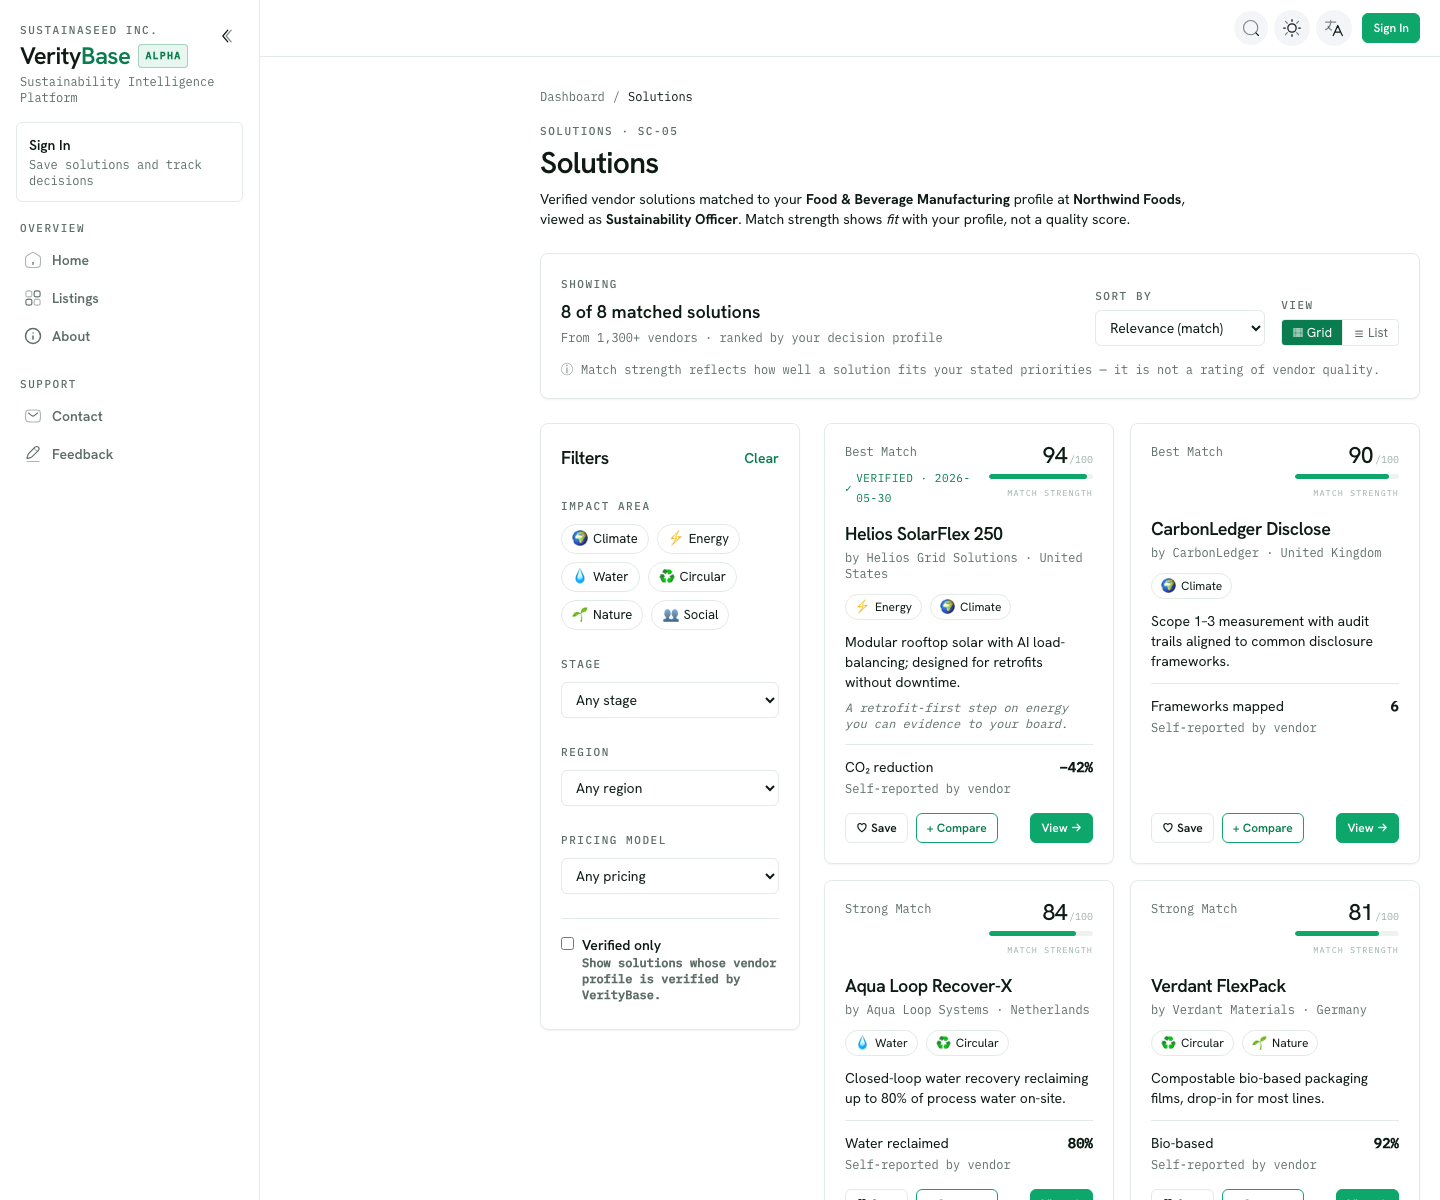Viewport: 1440px width, 1200px height.
Task: Click the green Sign In button
Action: tap(1391, 28)
